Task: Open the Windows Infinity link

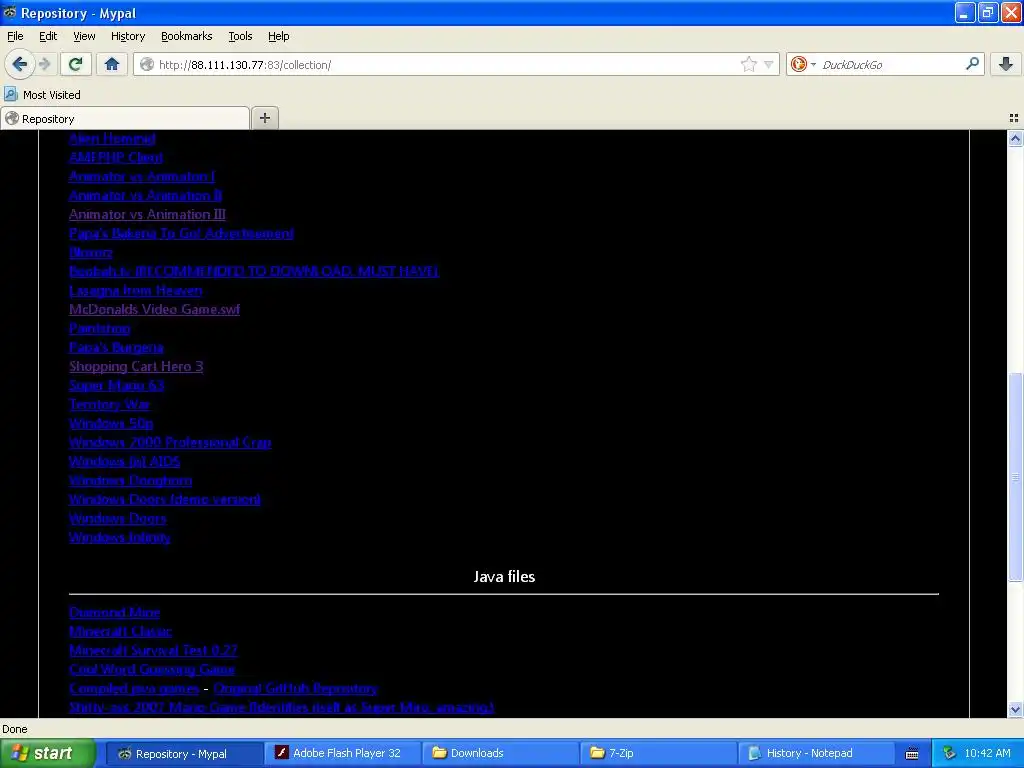Action: point(120,537)
